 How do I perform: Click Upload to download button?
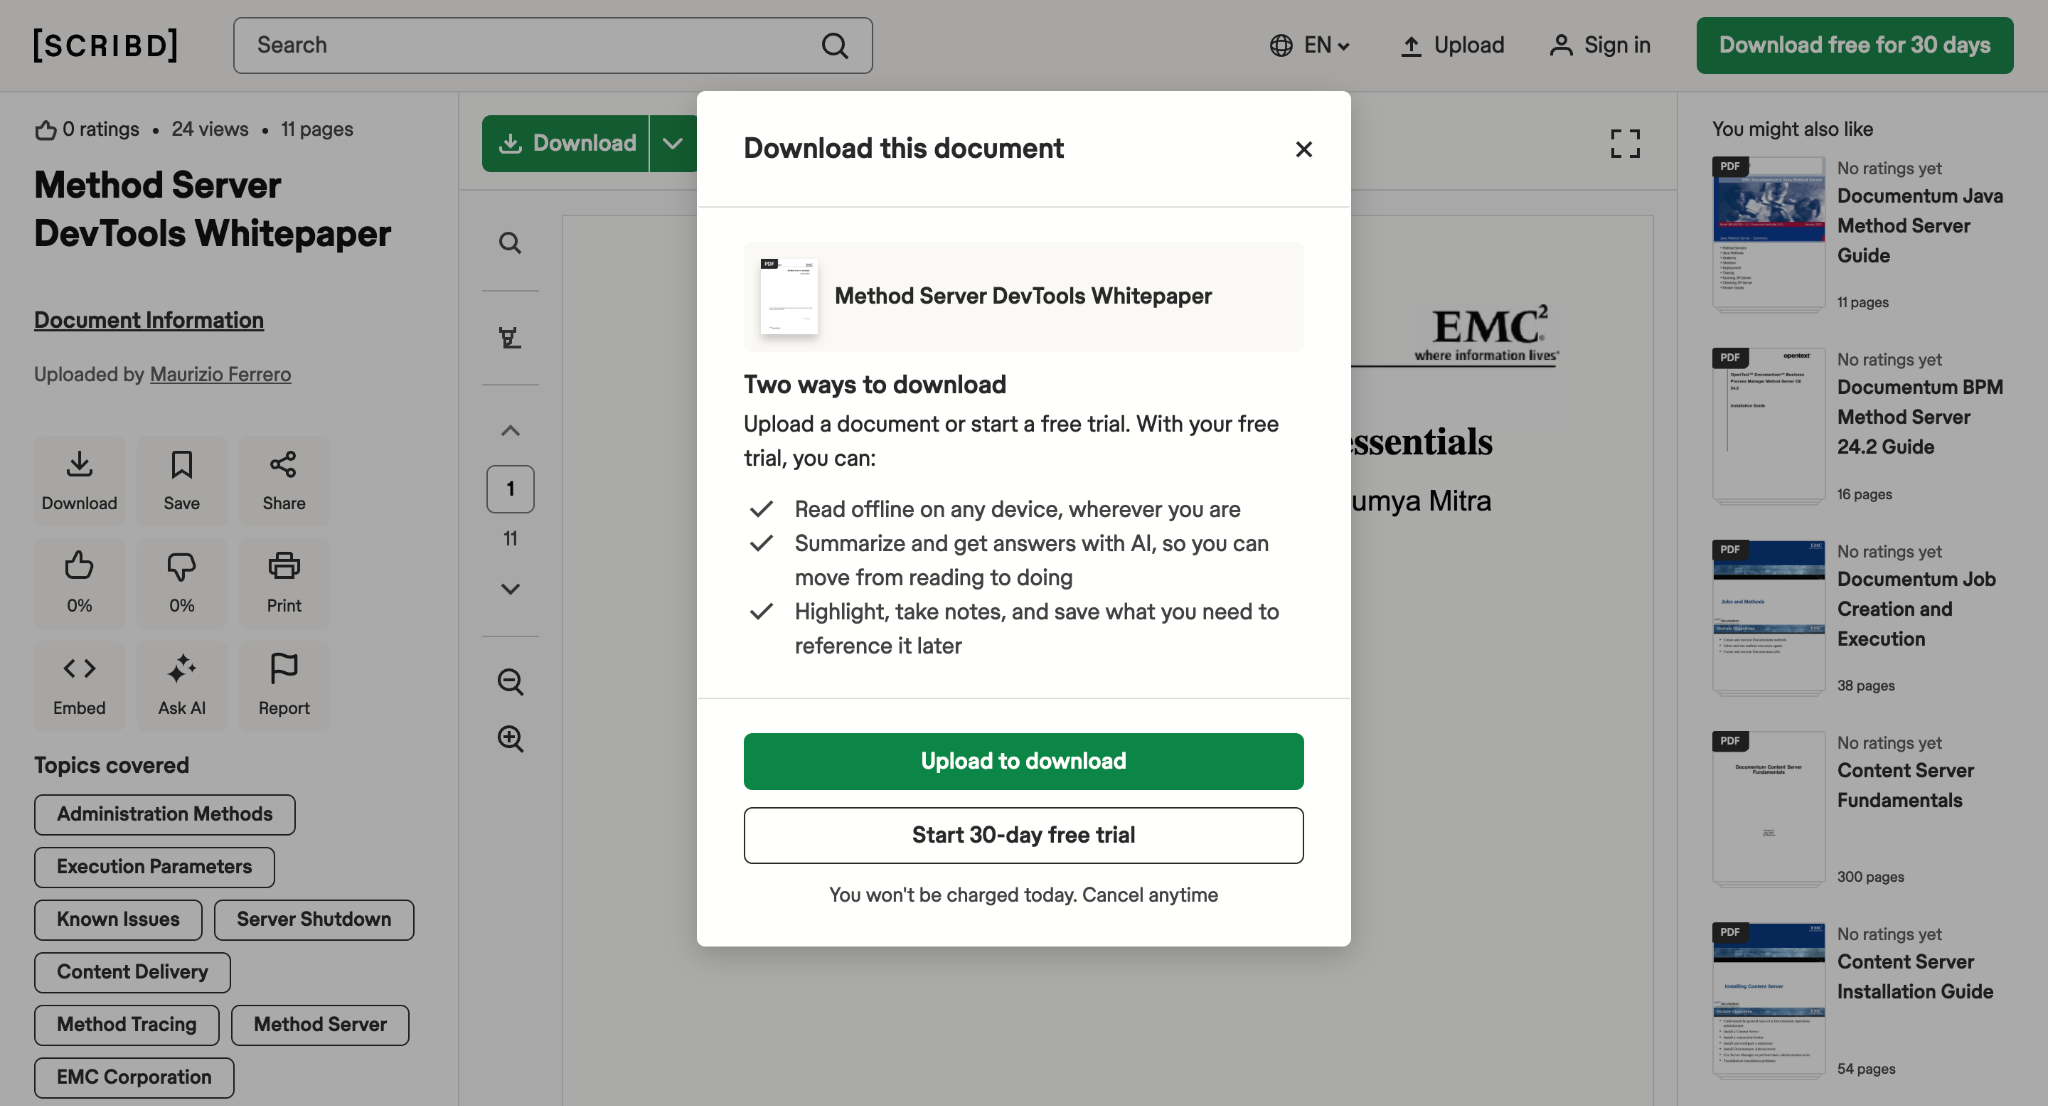click(x=1024, y=761)
